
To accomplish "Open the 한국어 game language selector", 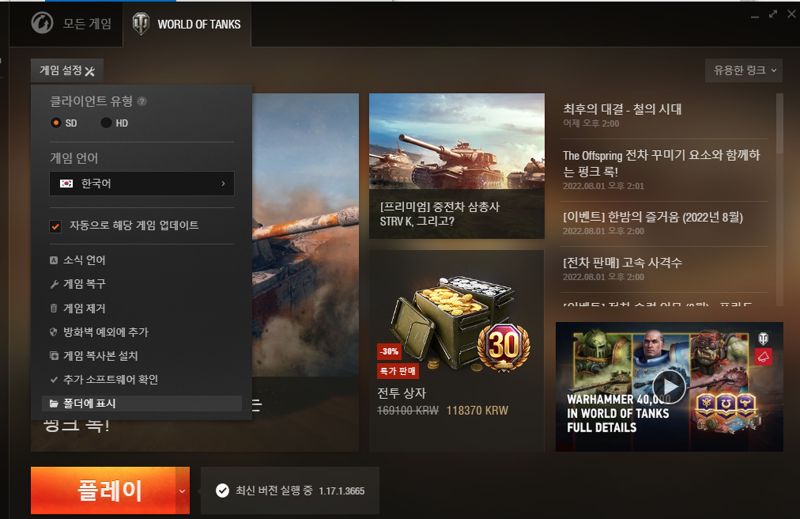I will click(142, 184).
